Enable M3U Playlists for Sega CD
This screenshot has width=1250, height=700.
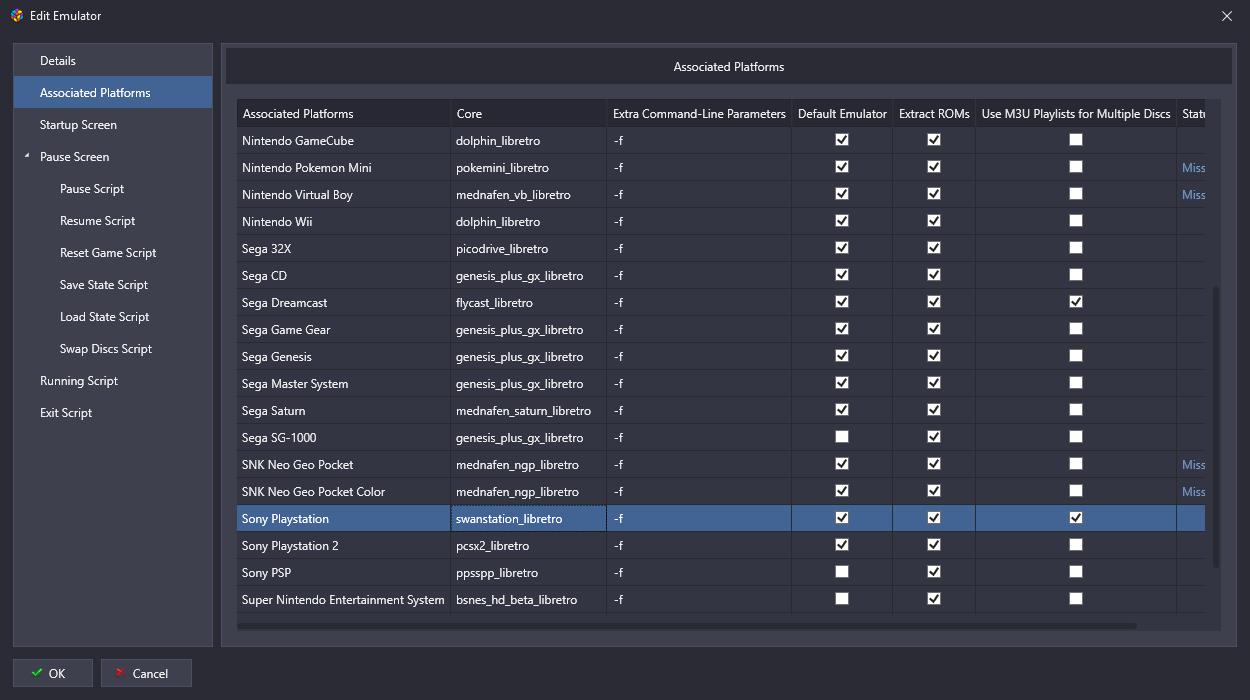pos(1076,275)
